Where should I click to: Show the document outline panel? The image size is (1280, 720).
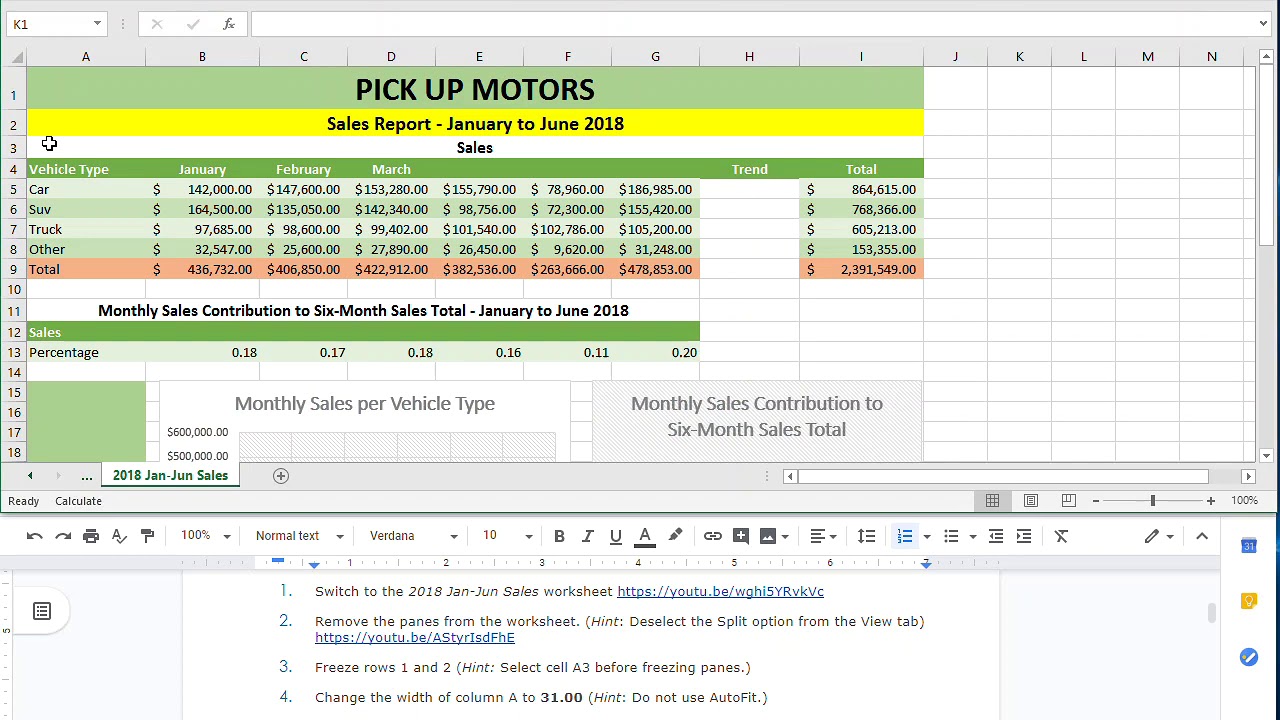tap(42, 611)
